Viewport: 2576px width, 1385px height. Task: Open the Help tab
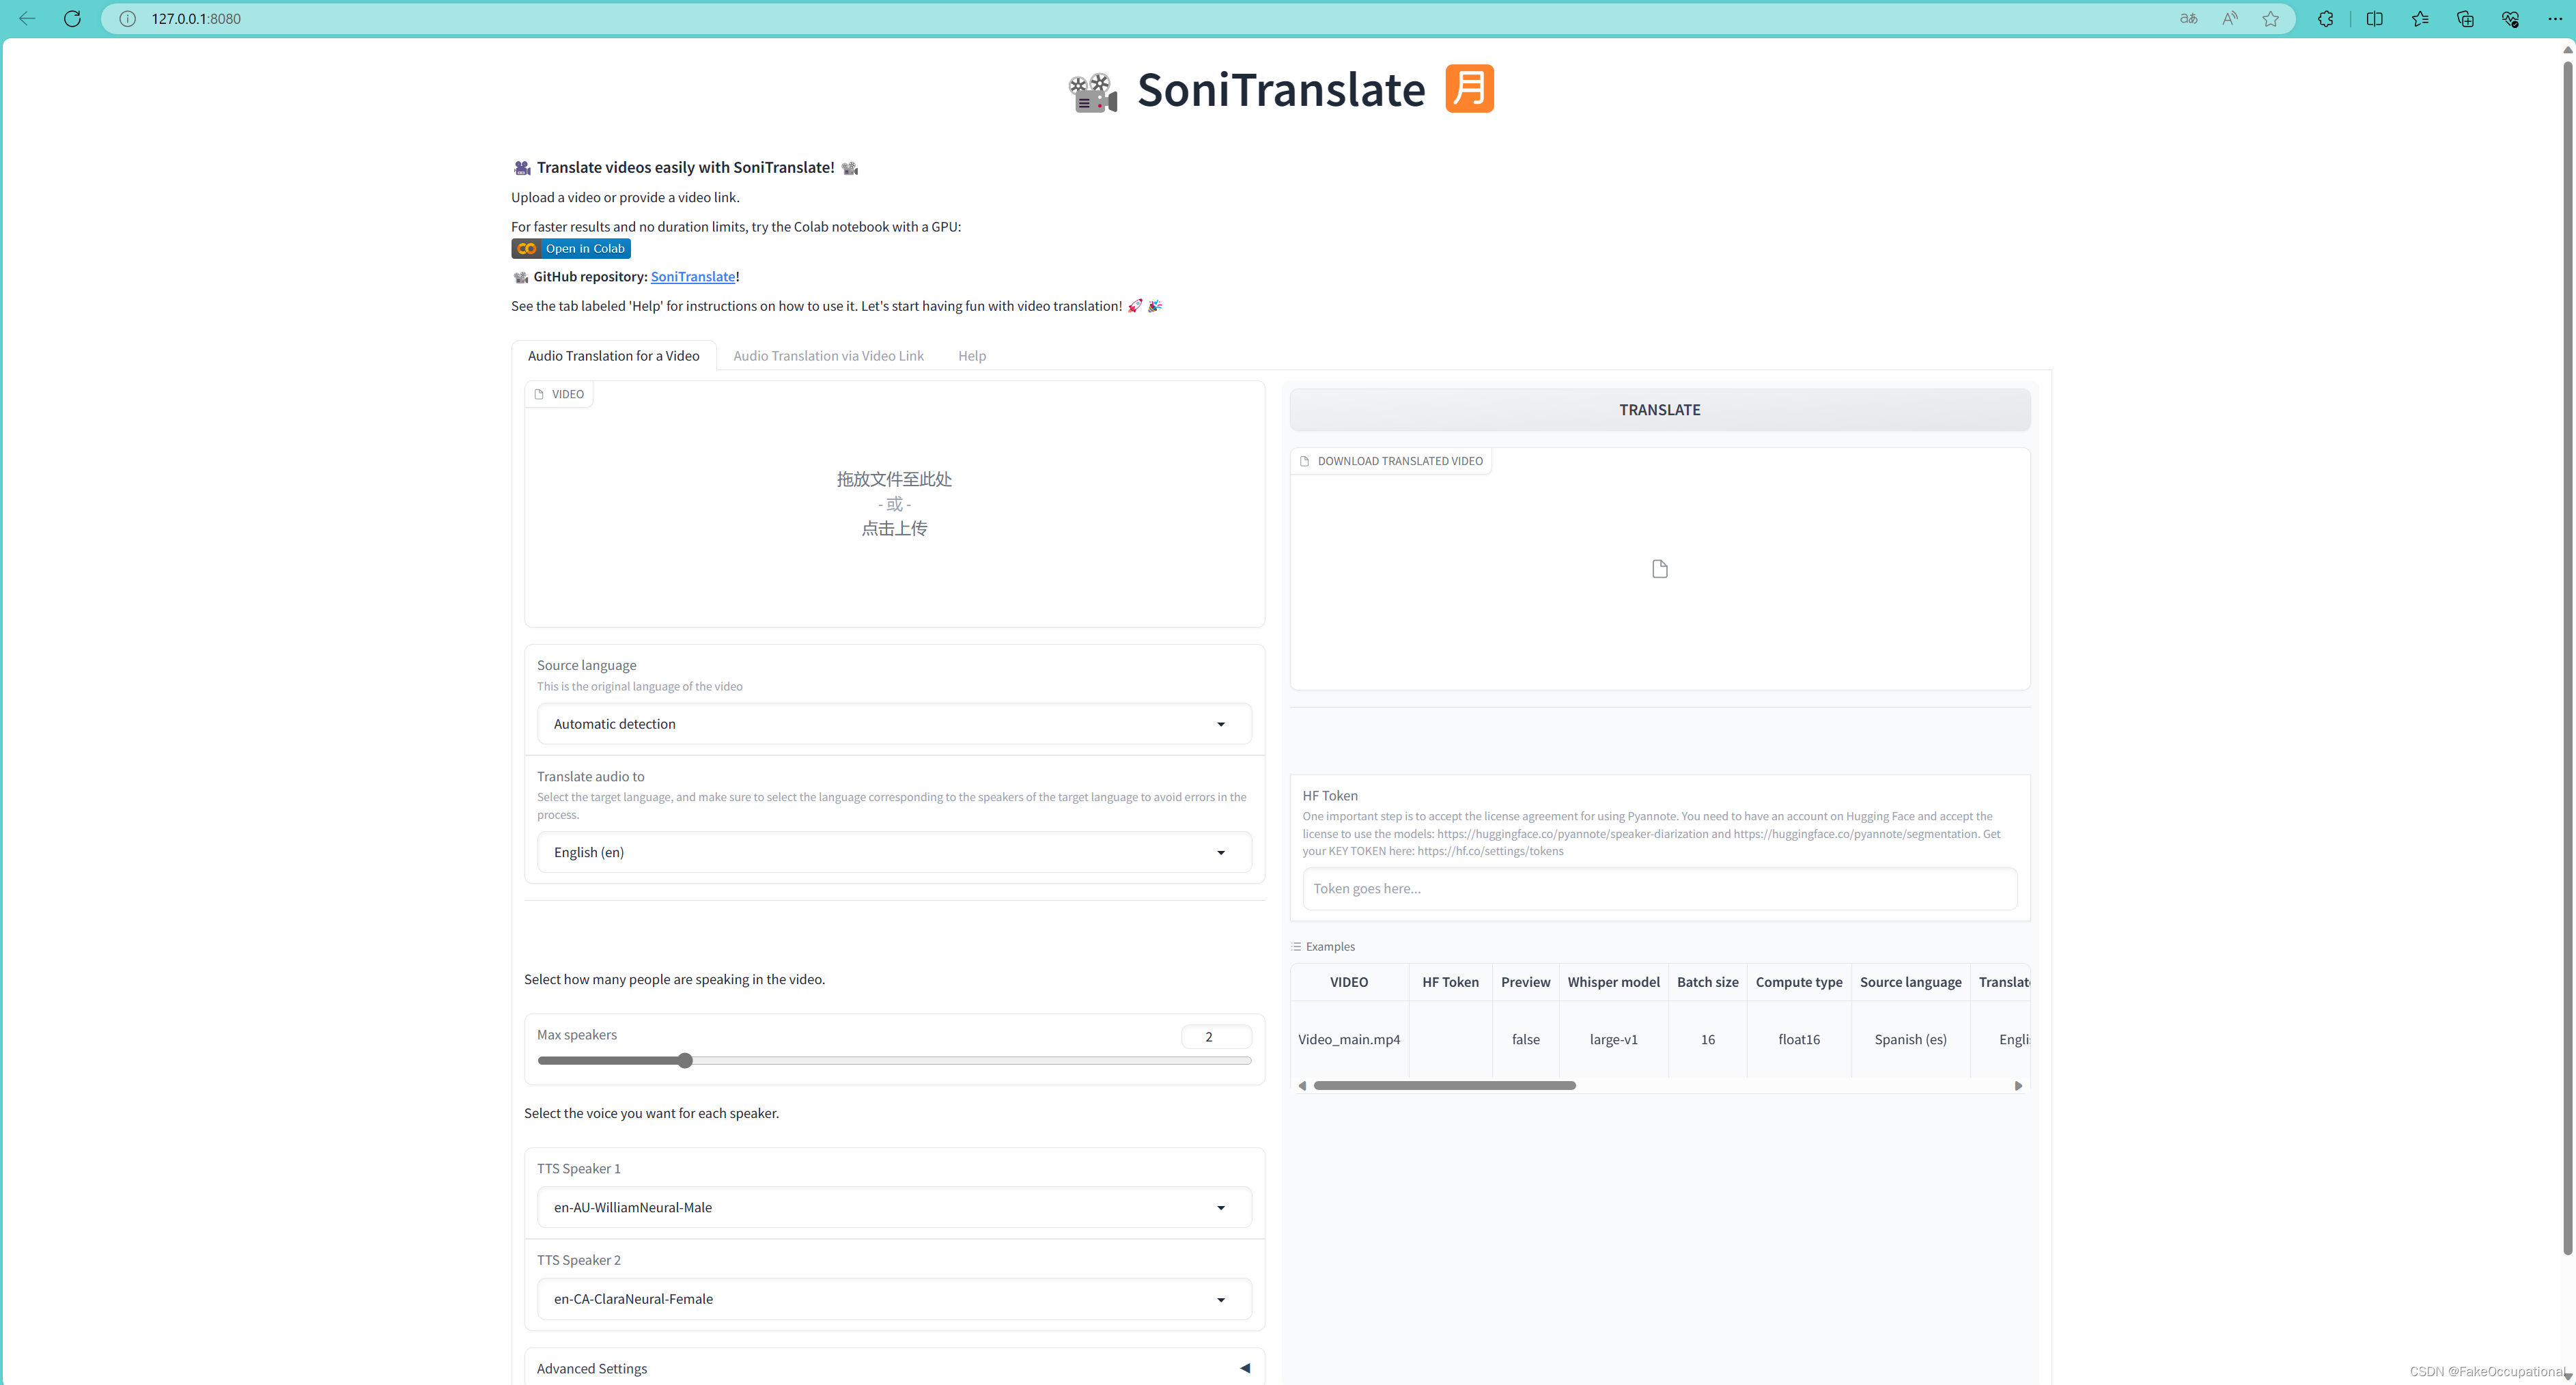point(971,355)
